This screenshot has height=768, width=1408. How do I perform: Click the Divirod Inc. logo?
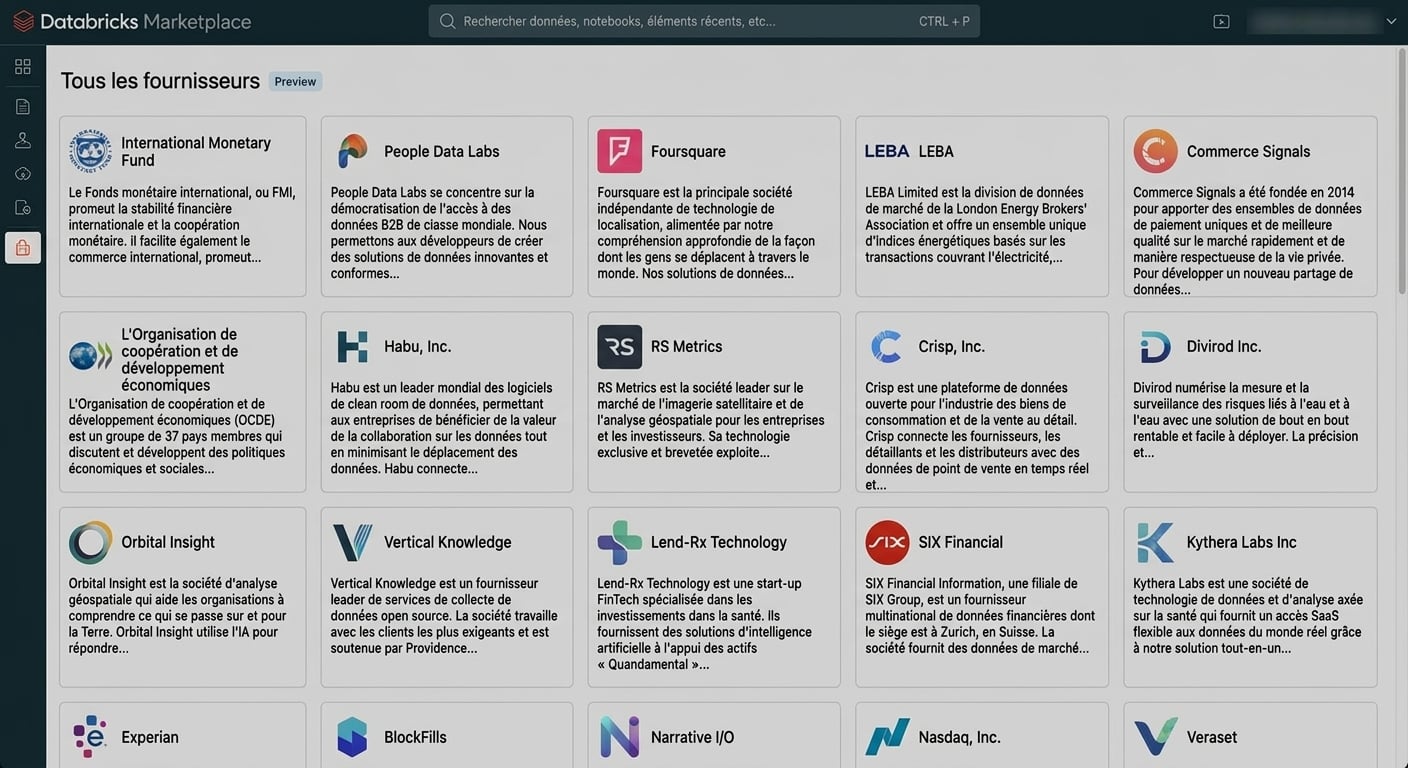click(x=1155, y=347)
